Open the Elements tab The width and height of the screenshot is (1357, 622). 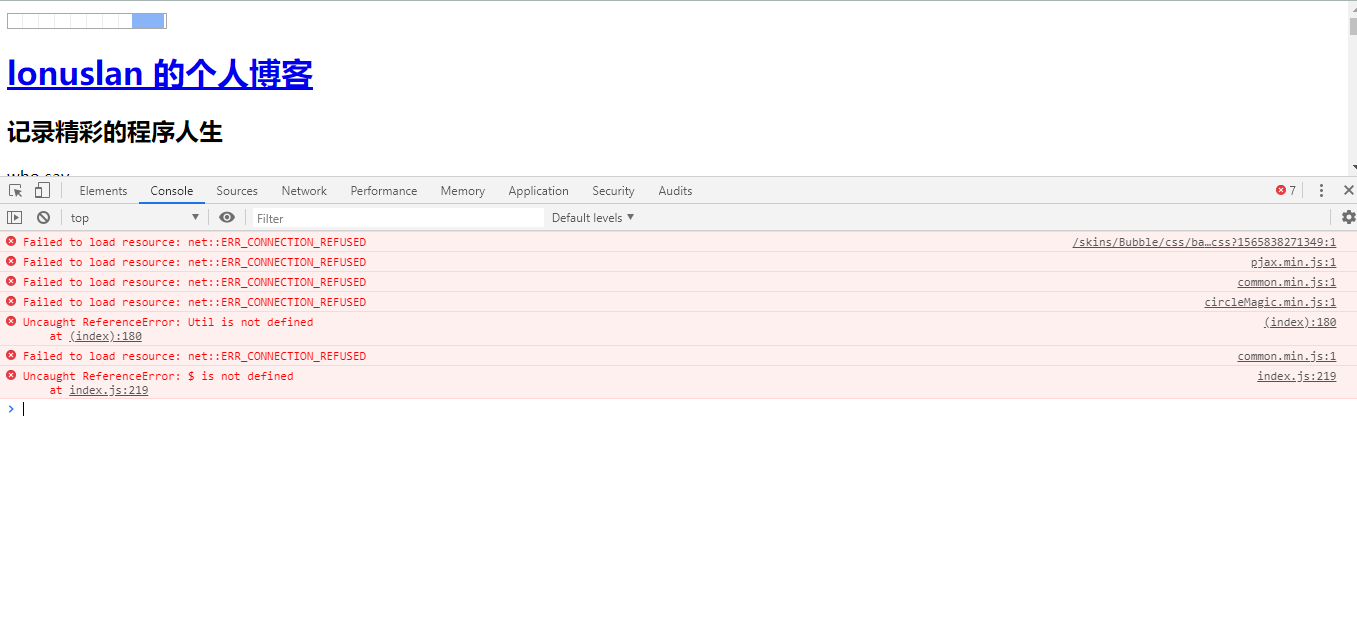[x=103, y=191]
